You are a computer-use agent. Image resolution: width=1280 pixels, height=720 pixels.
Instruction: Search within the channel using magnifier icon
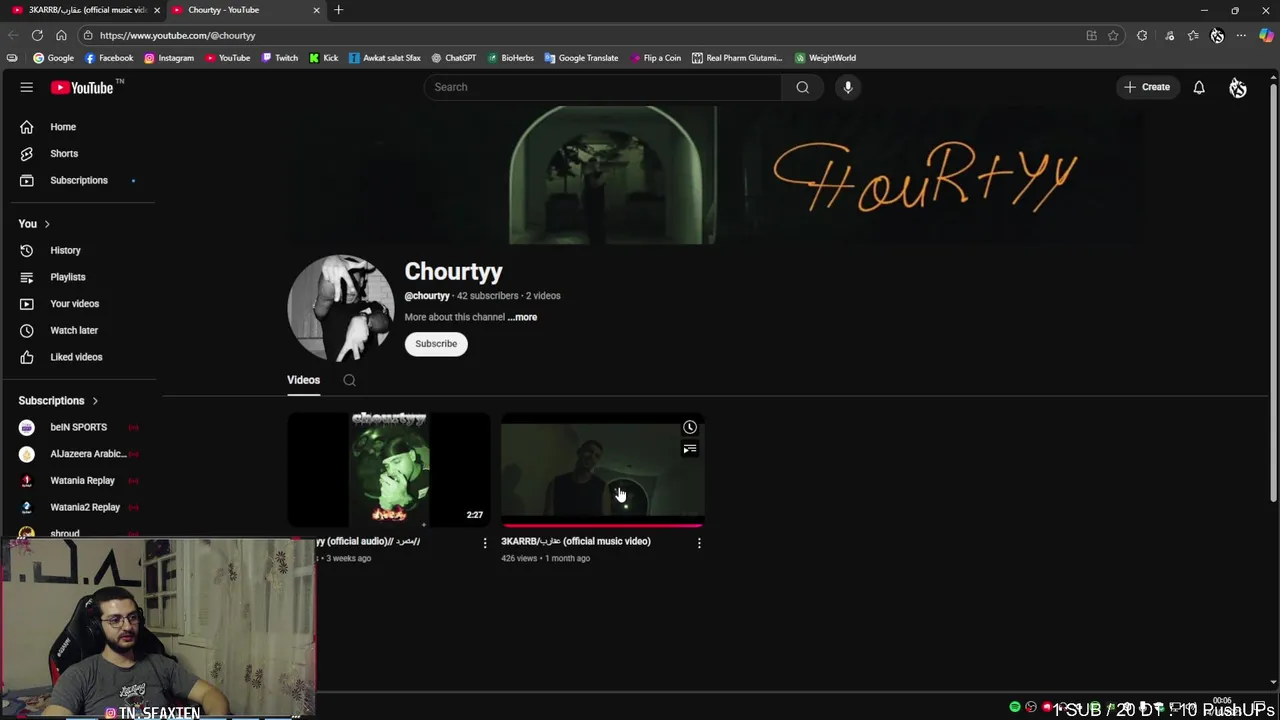coord(349,380)
